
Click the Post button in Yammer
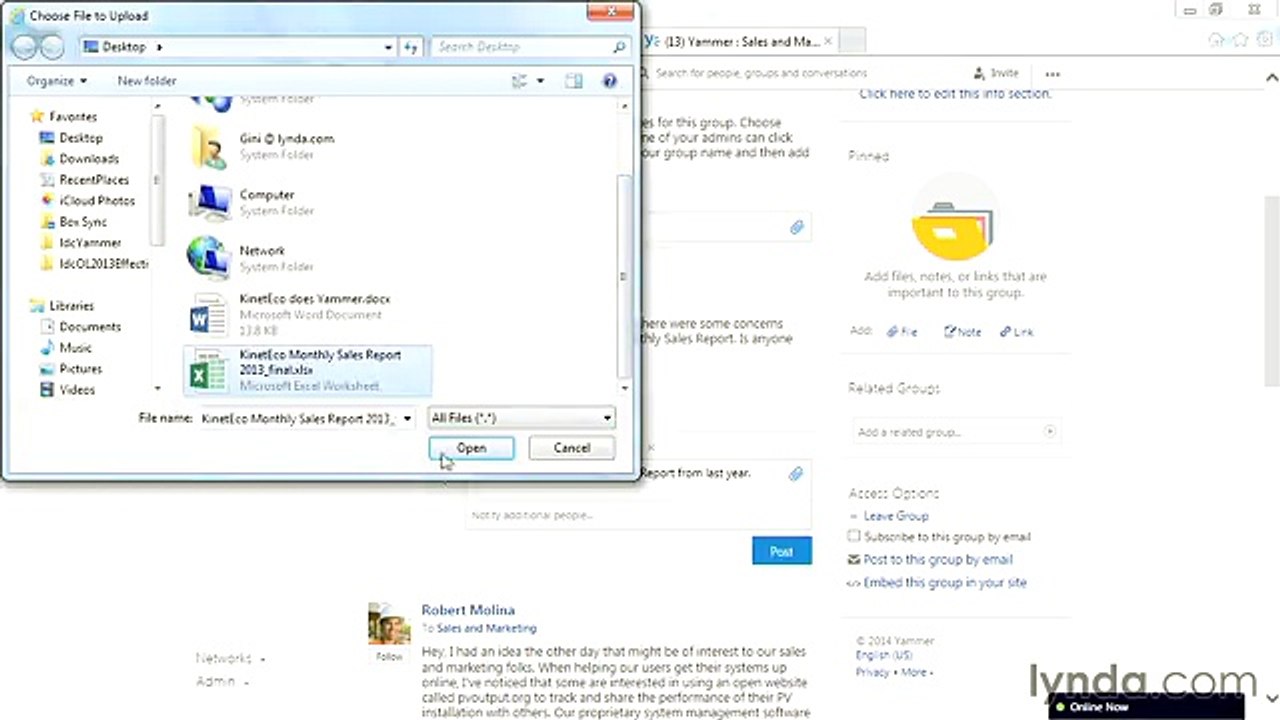click(781, 551)
